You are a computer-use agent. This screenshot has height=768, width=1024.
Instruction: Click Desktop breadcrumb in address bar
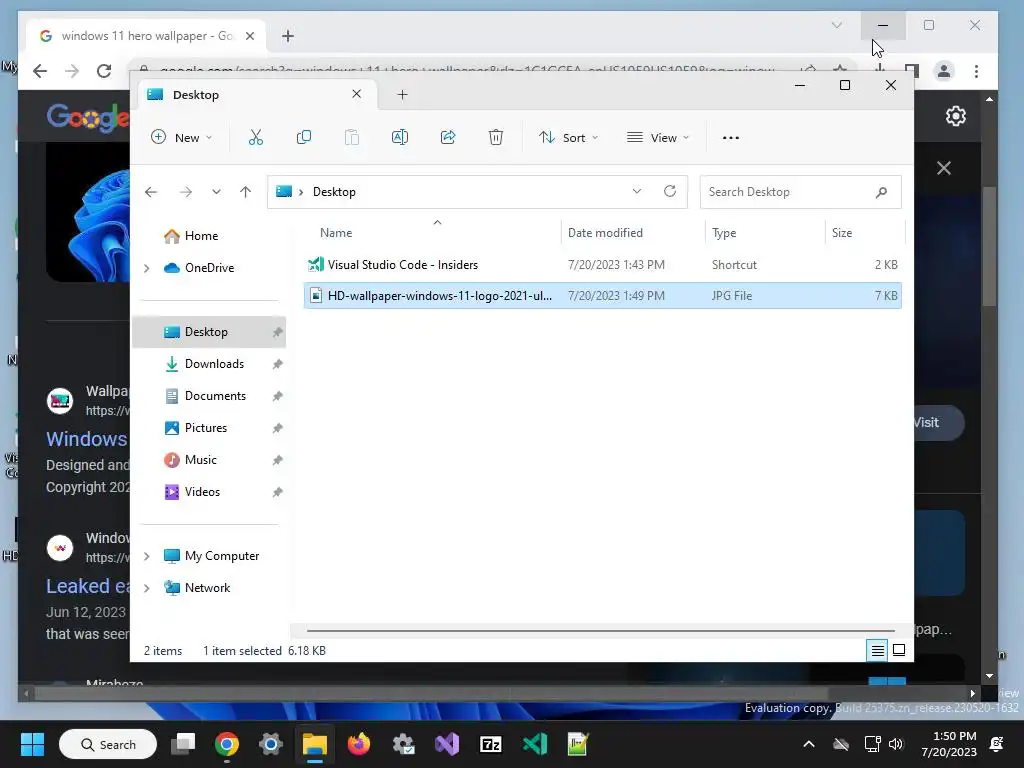coord(334,192)
